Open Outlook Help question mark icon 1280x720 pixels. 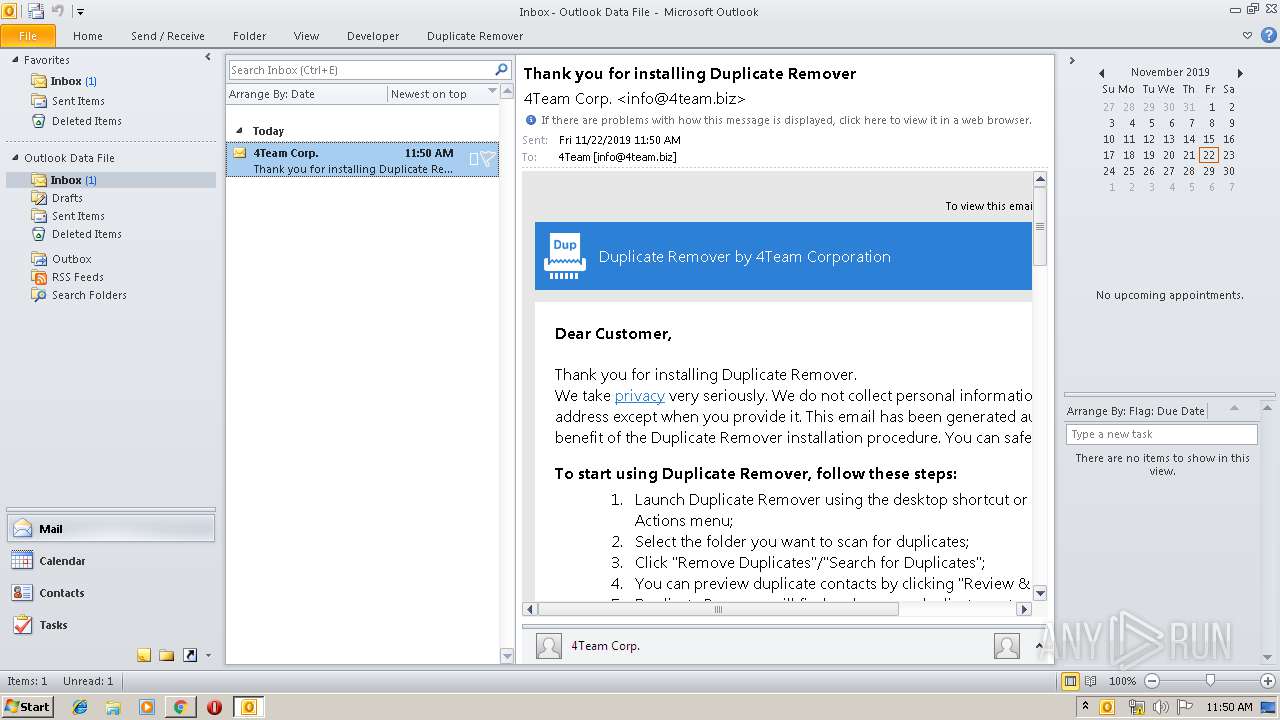tap(1267, 36)
